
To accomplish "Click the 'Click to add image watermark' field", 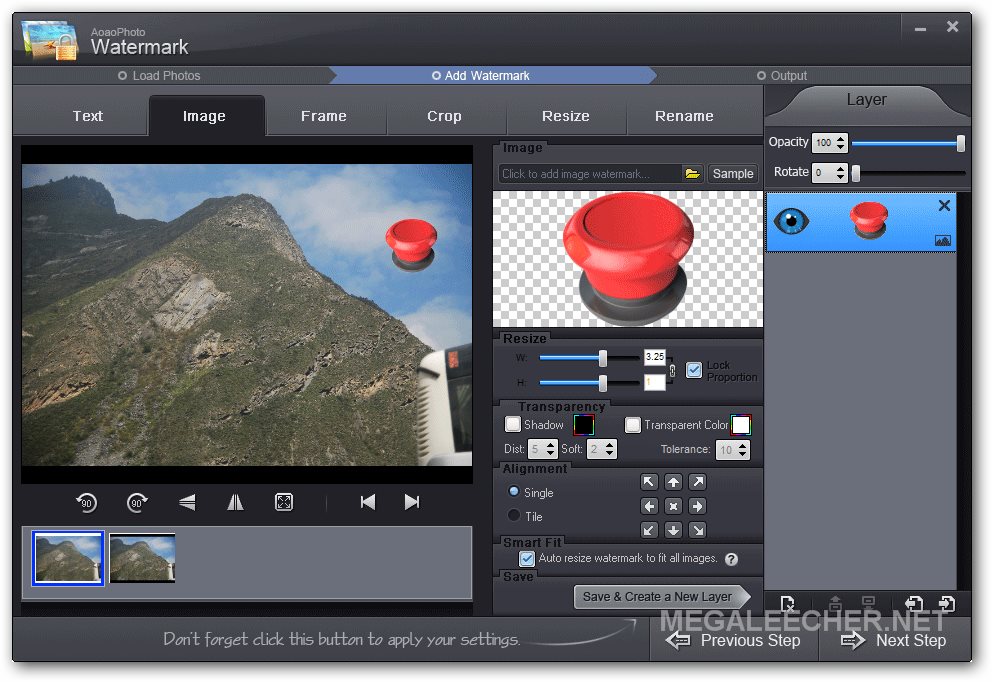I will pyautogui.click(x=590, y=173).
